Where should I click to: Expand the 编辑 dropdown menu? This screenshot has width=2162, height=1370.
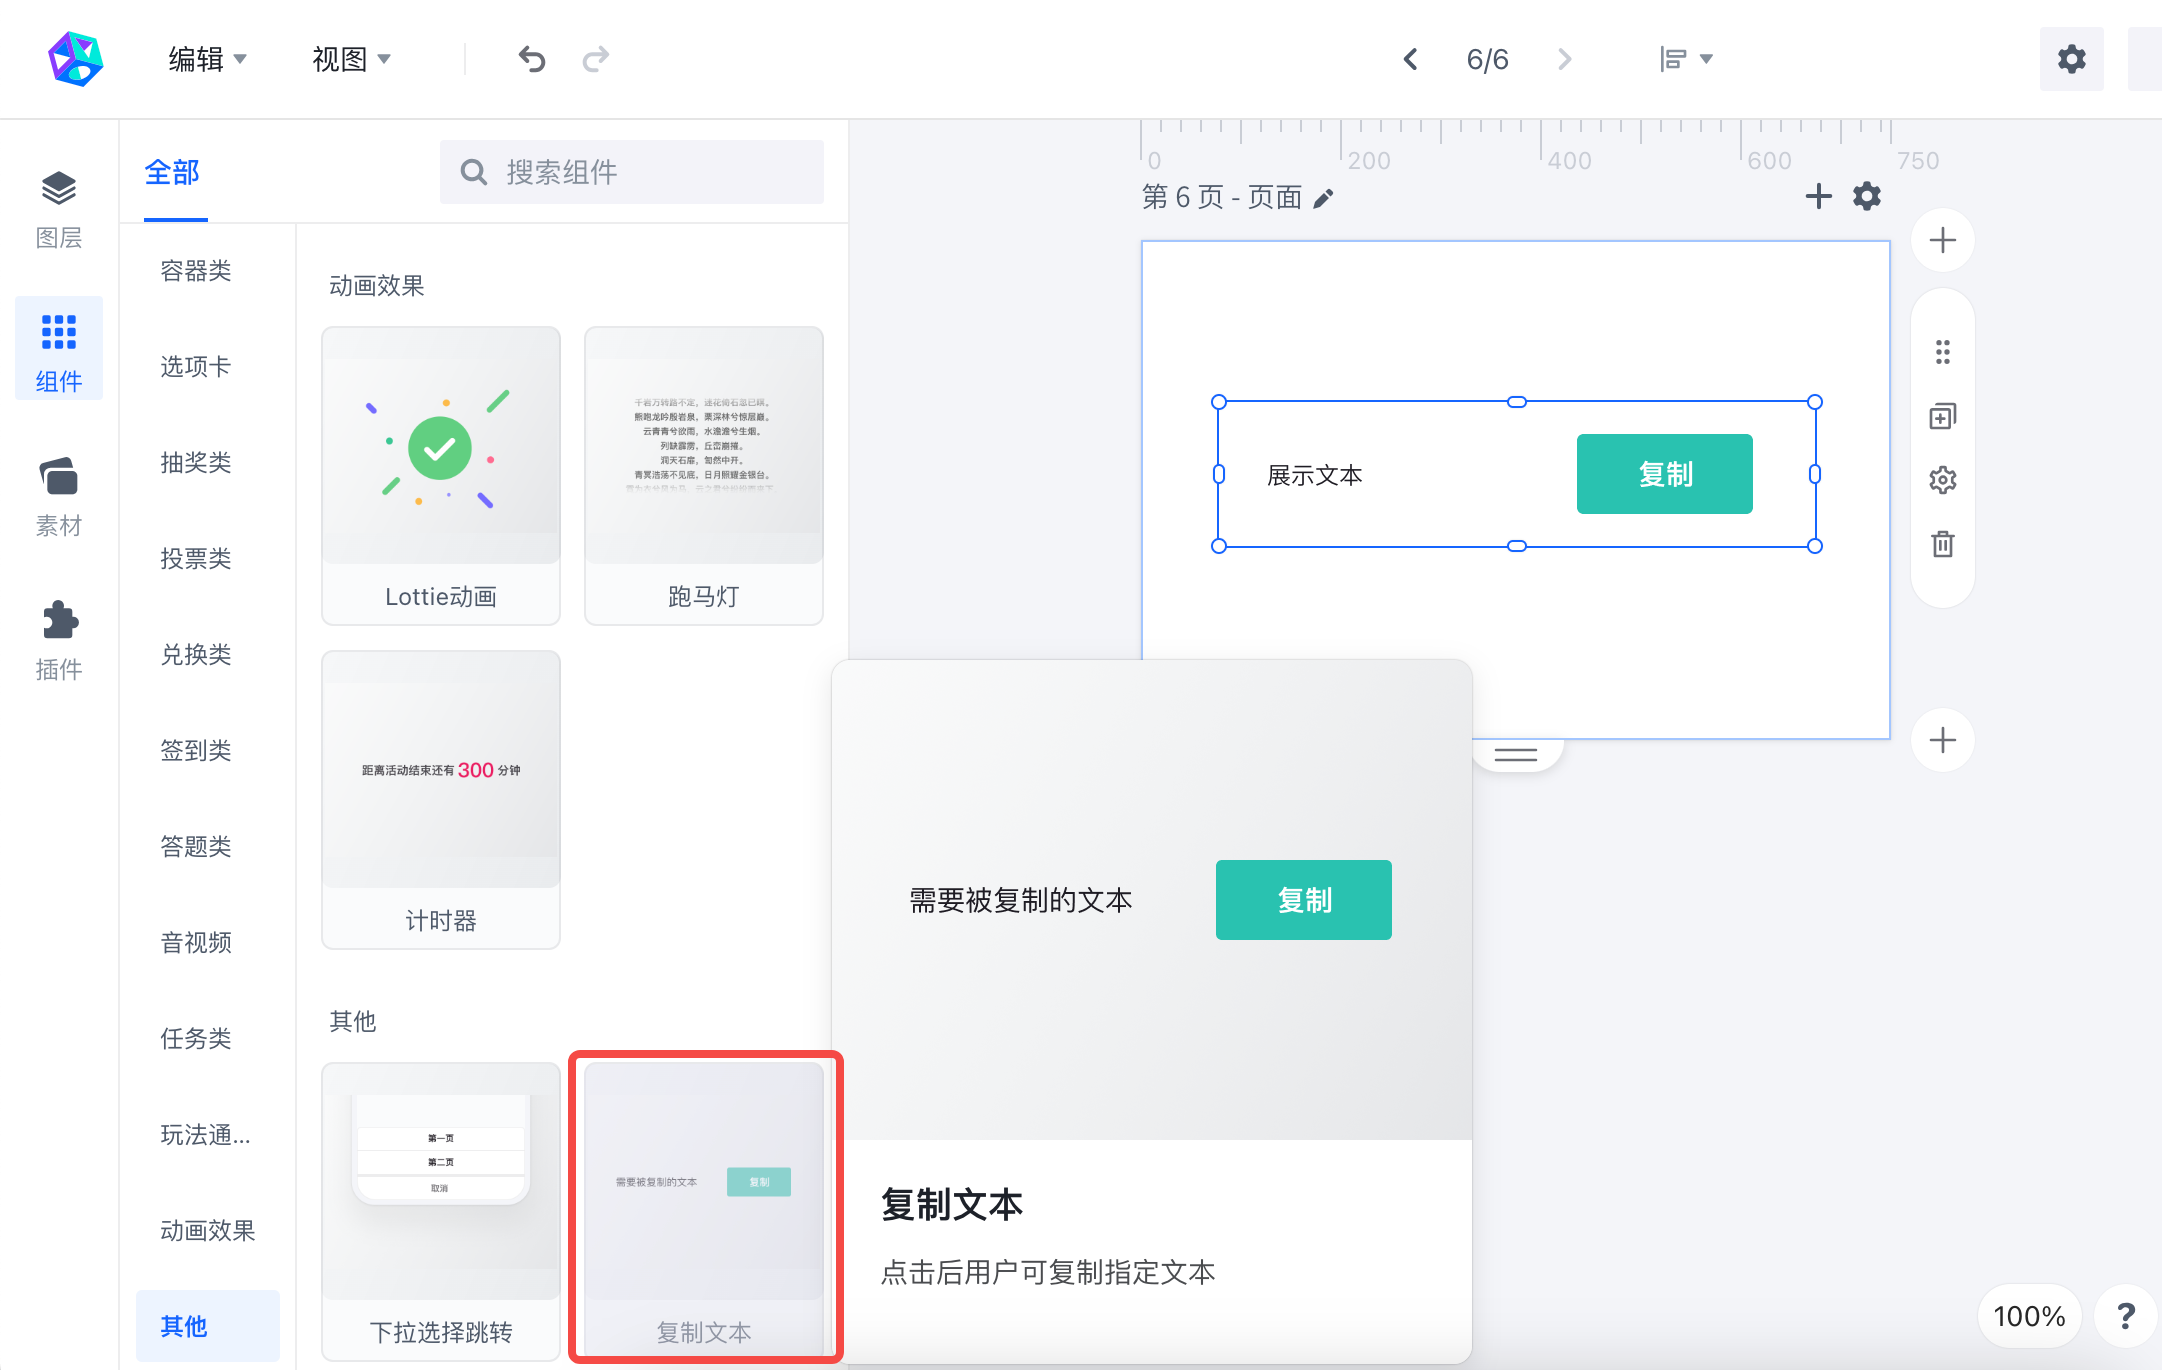click(208, 59)
